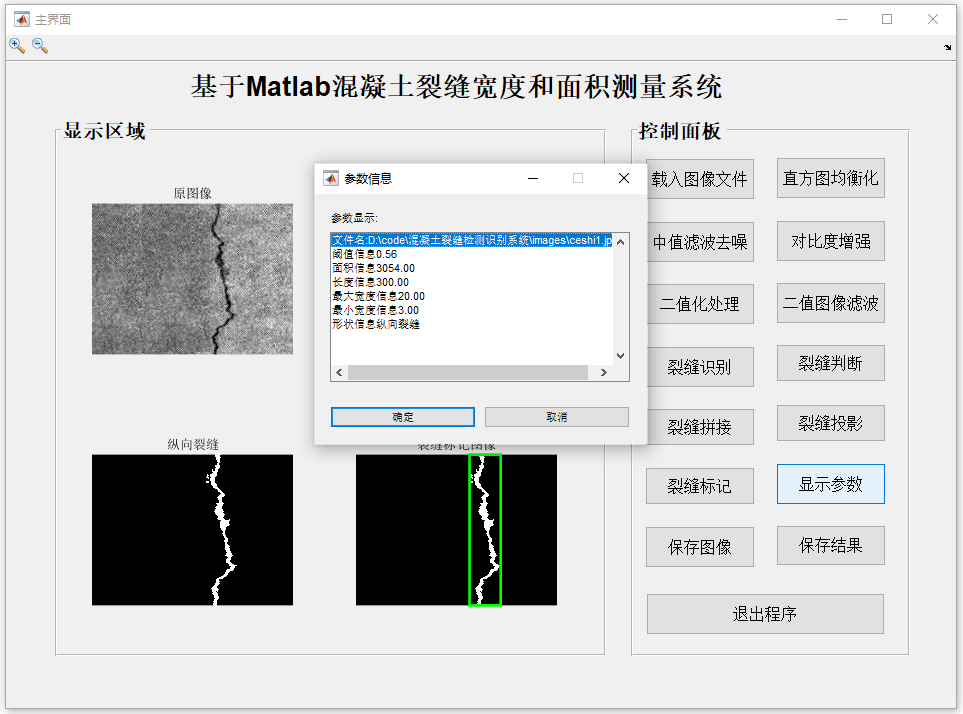Click the 原图像 crack photo
The height and width of the screenshot is (714, 963).
[x=192, y=279]
